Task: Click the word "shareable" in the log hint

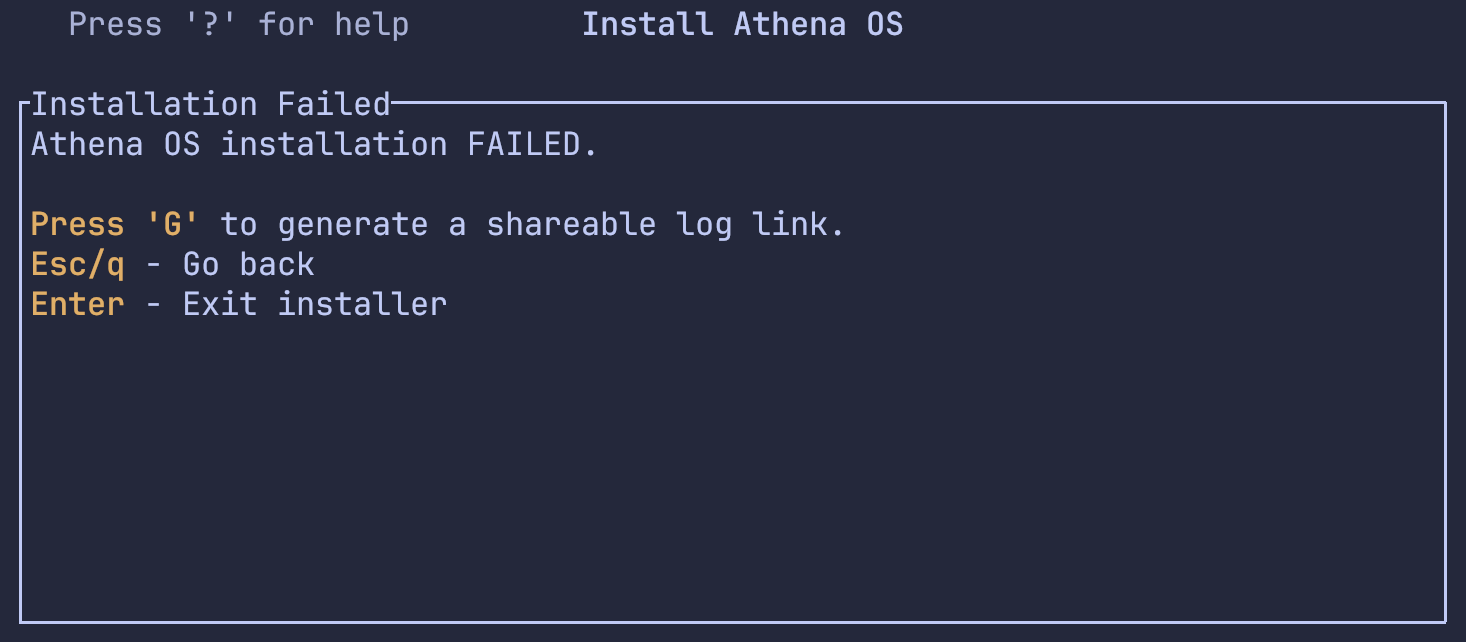Action: [570, 224]
